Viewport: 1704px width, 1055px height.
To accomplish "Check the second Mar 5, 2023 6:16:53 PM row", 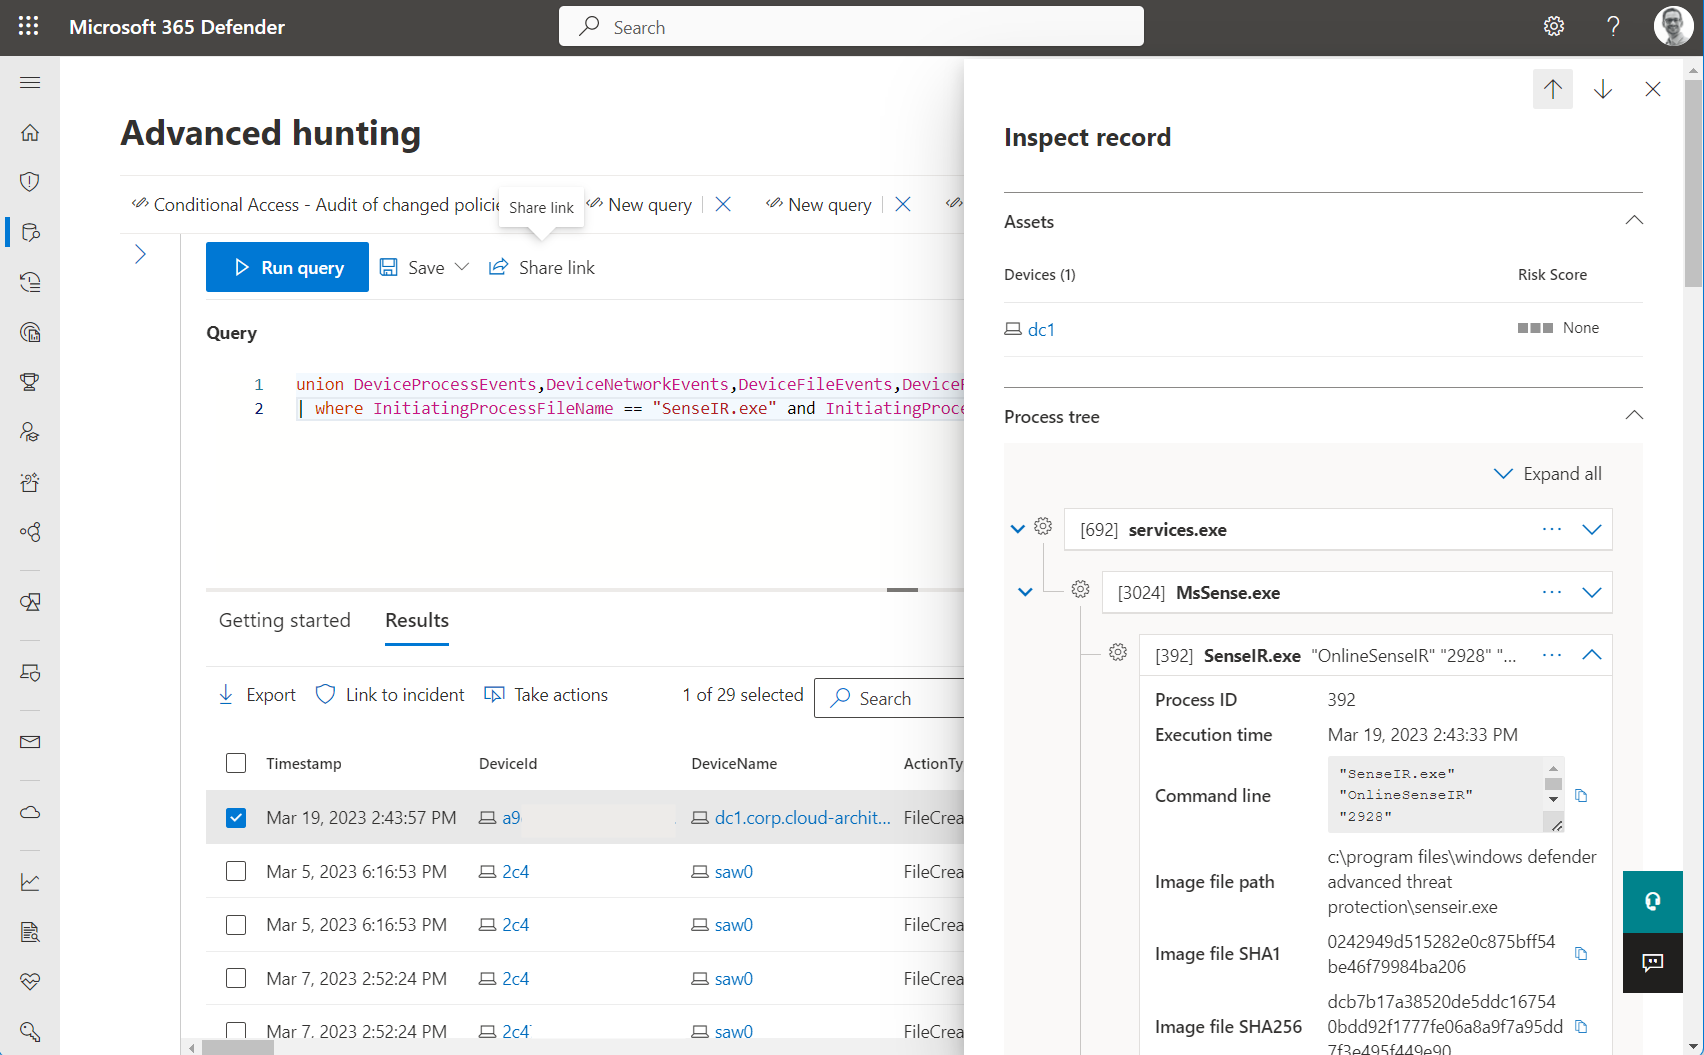I will point(236,925).
